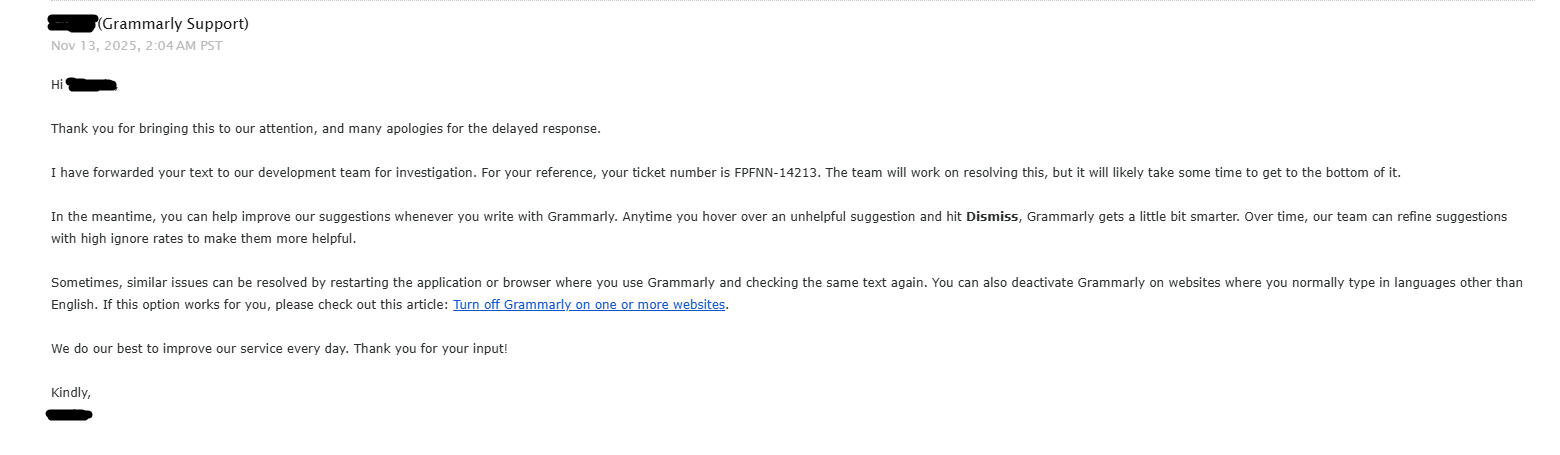Click the "Hi" greeting word
The image size is (1560, 455).
pos(57,85)
